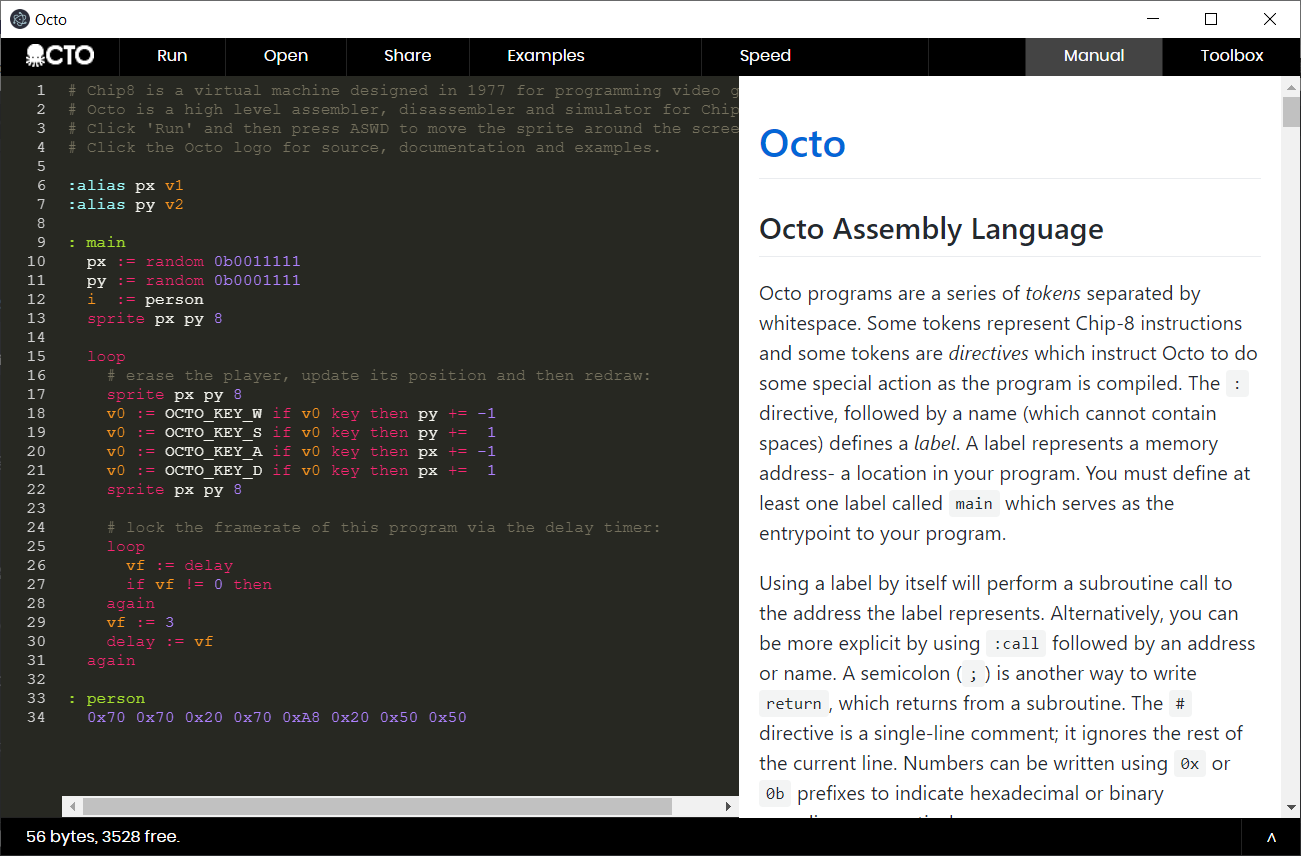Minimize the Octo window
1301x856 pixels.
(x=1153, y=19)
